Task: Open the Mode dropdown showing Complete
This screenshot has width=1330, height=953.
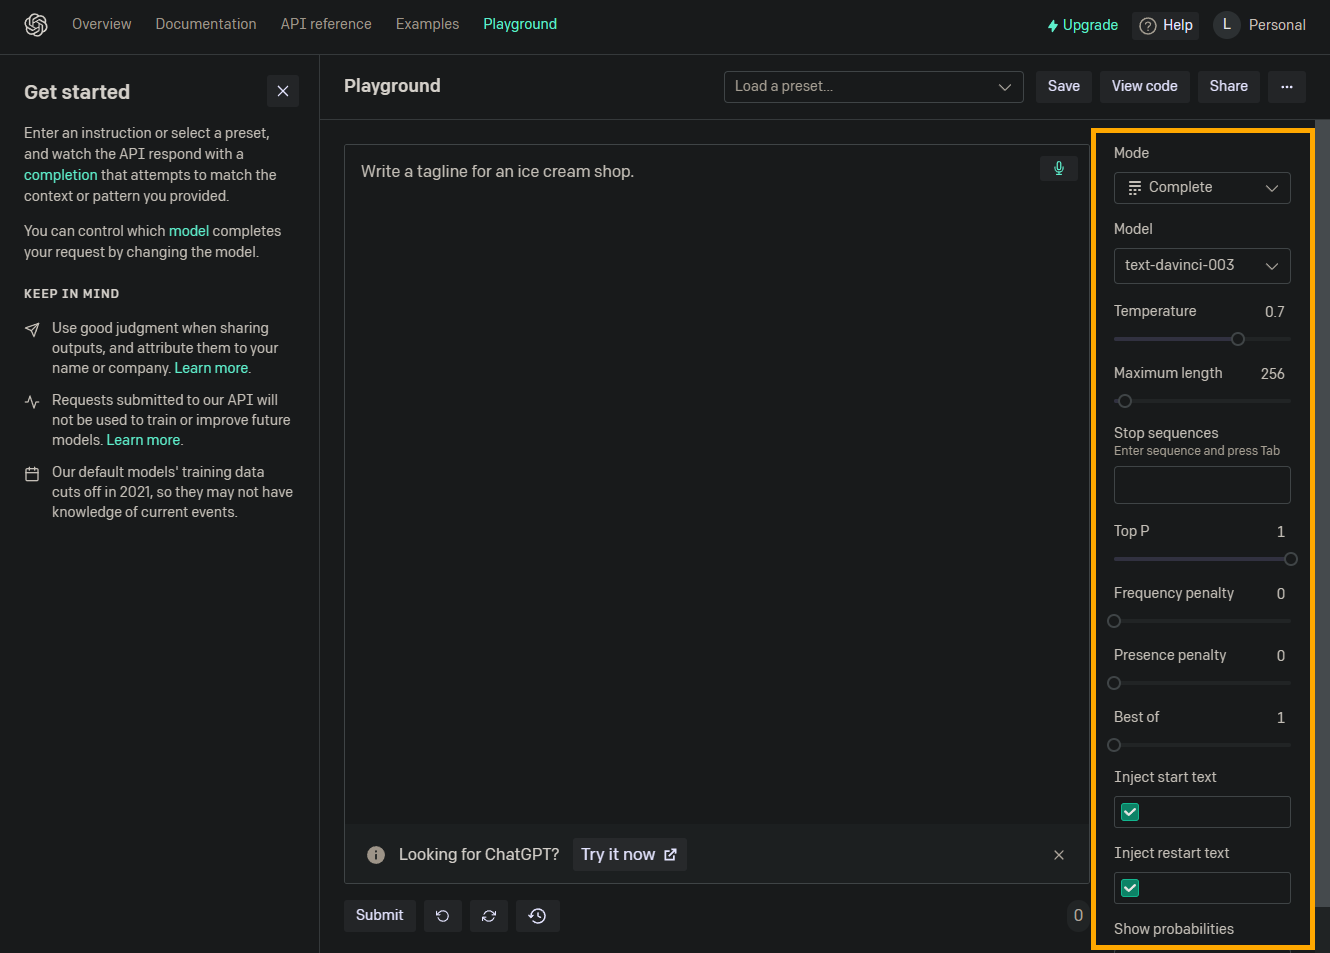Action: click(1202, 188)
